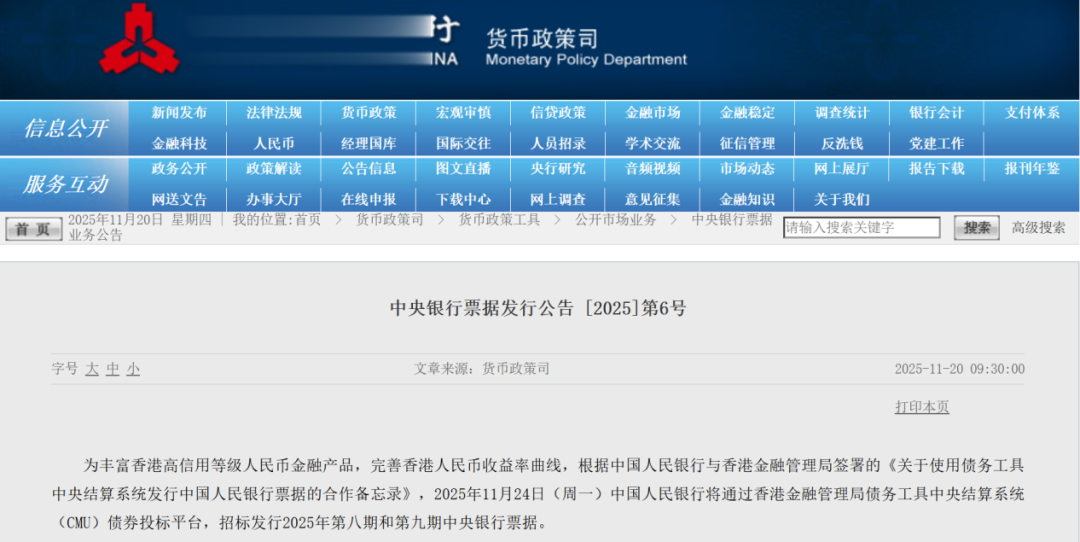Open 在线申报 section
This screenshot has height=542, width=1080.
pos(368,200)
